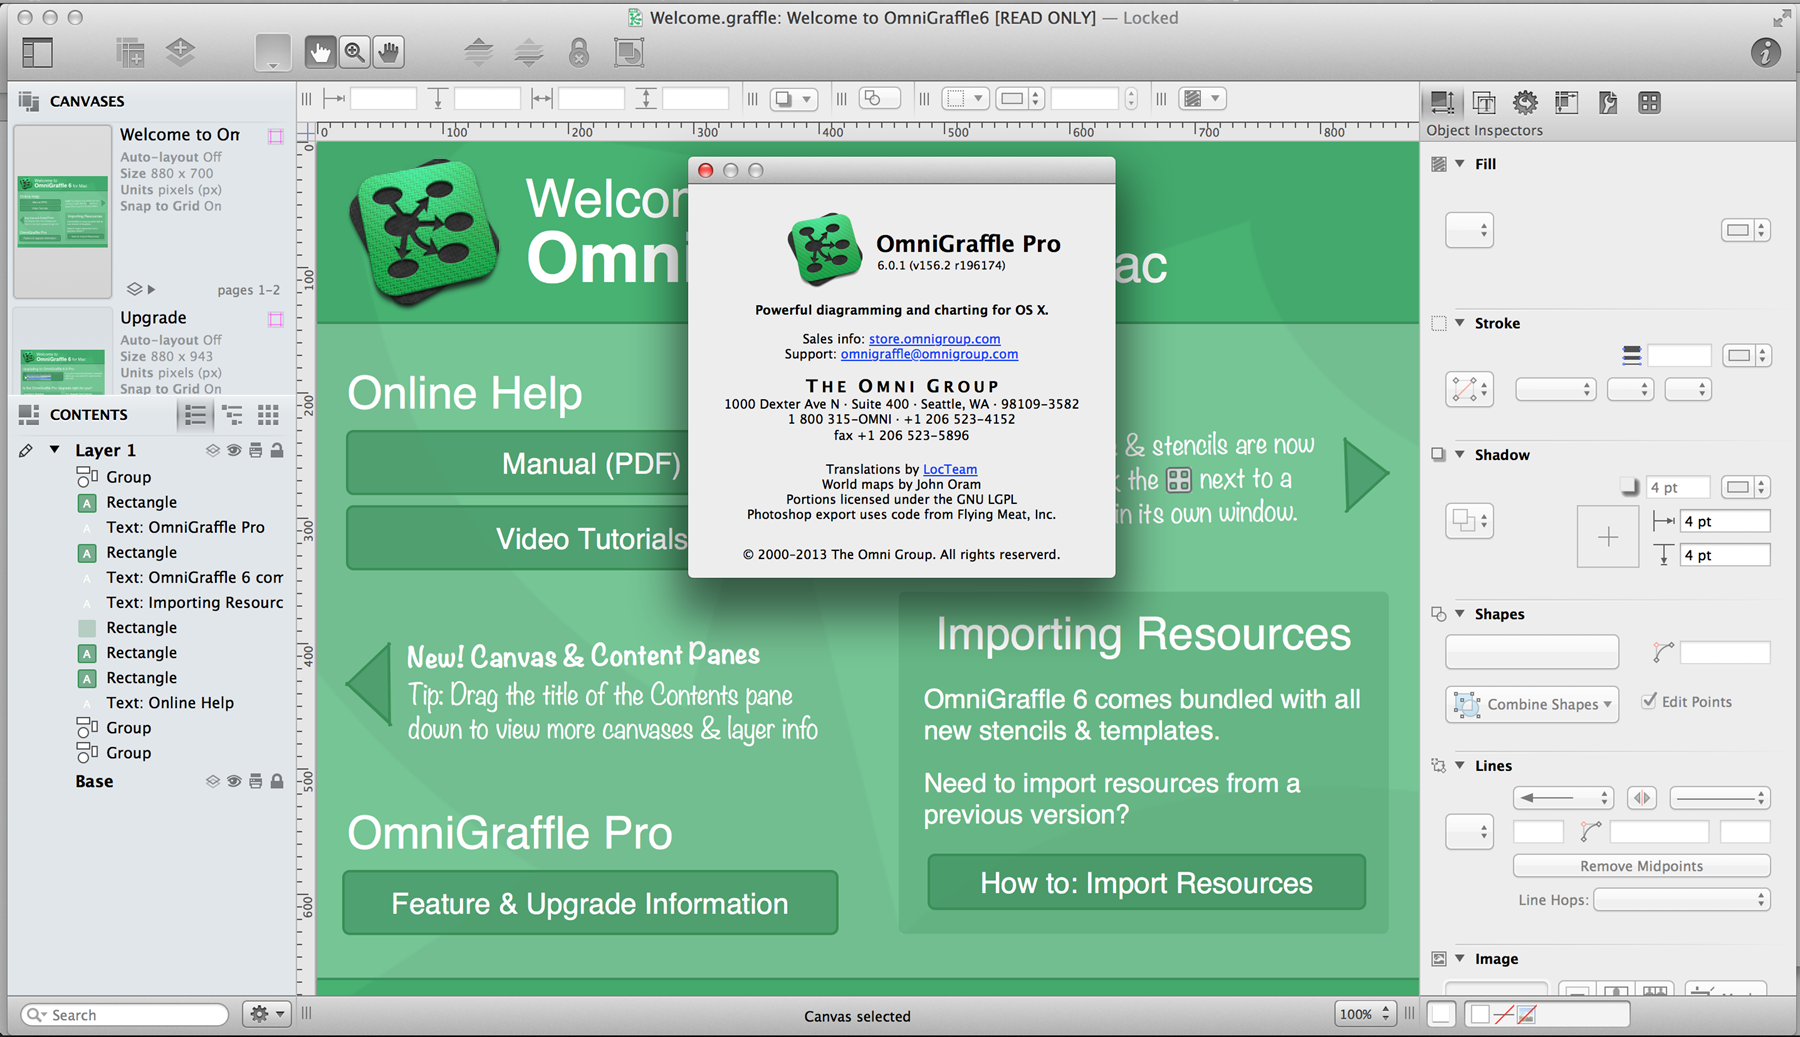Close the About OmniGraffle Pro dialog
This screenshot has width=1800, height=1037.
point(705,170)
